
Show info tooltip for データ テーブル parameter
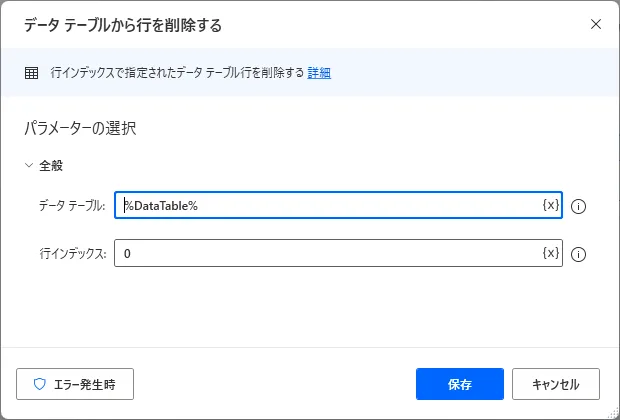click(578, 206)
